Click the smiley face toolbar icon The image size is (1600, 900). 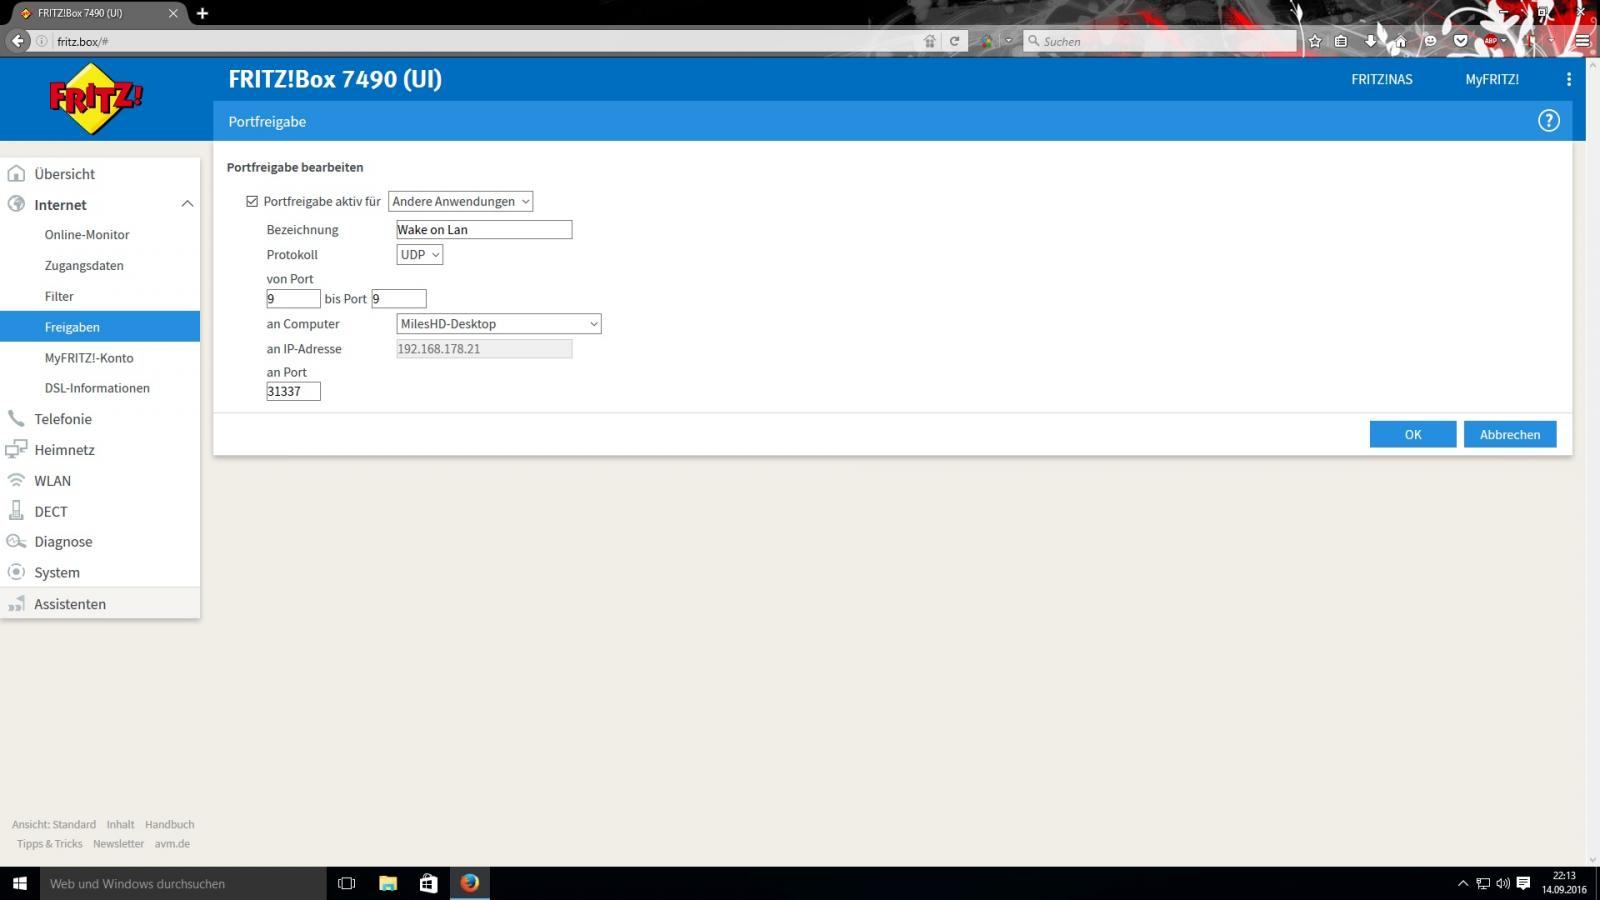[x=1431, y=41]
